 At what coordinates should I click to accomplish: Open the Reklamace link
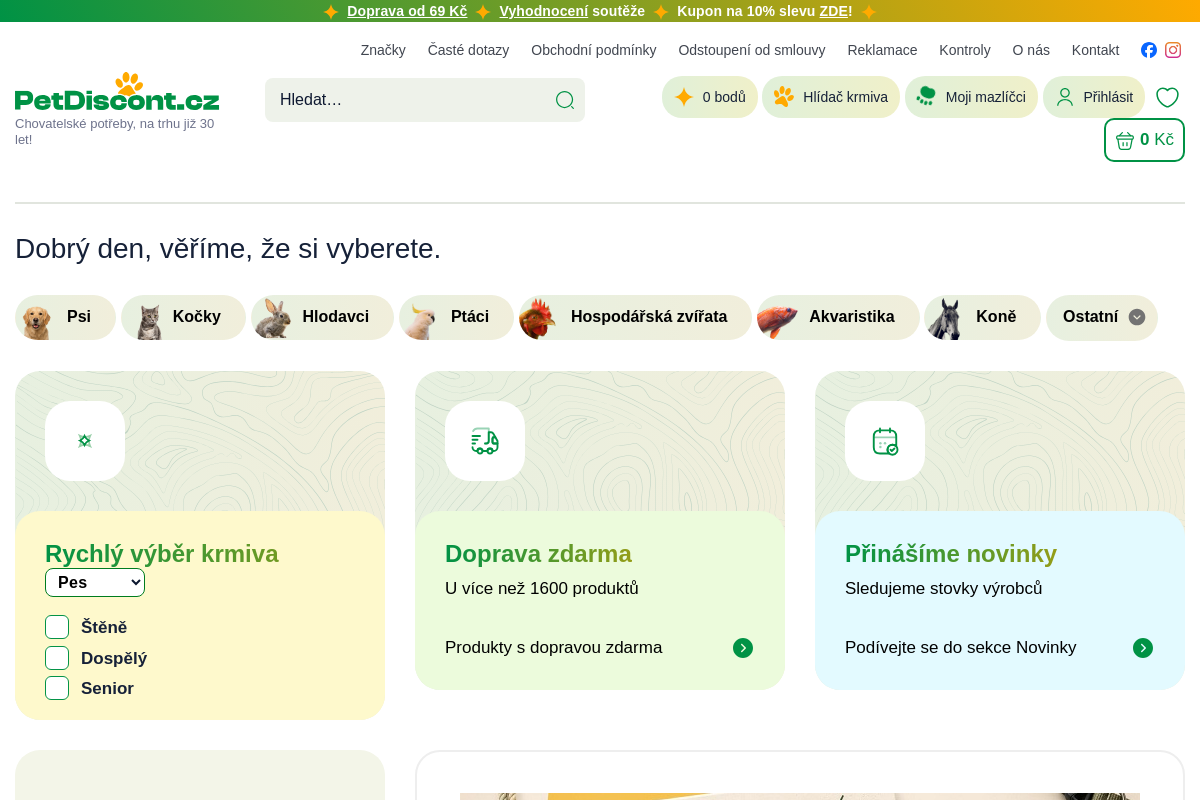click(882, 50)
